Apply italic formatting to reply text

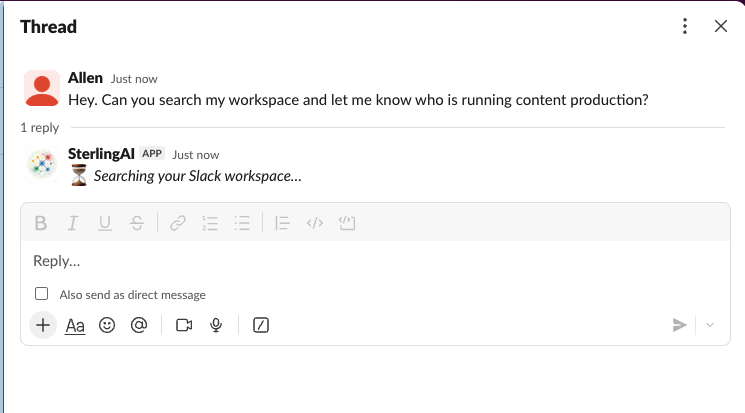coord(73,223)
